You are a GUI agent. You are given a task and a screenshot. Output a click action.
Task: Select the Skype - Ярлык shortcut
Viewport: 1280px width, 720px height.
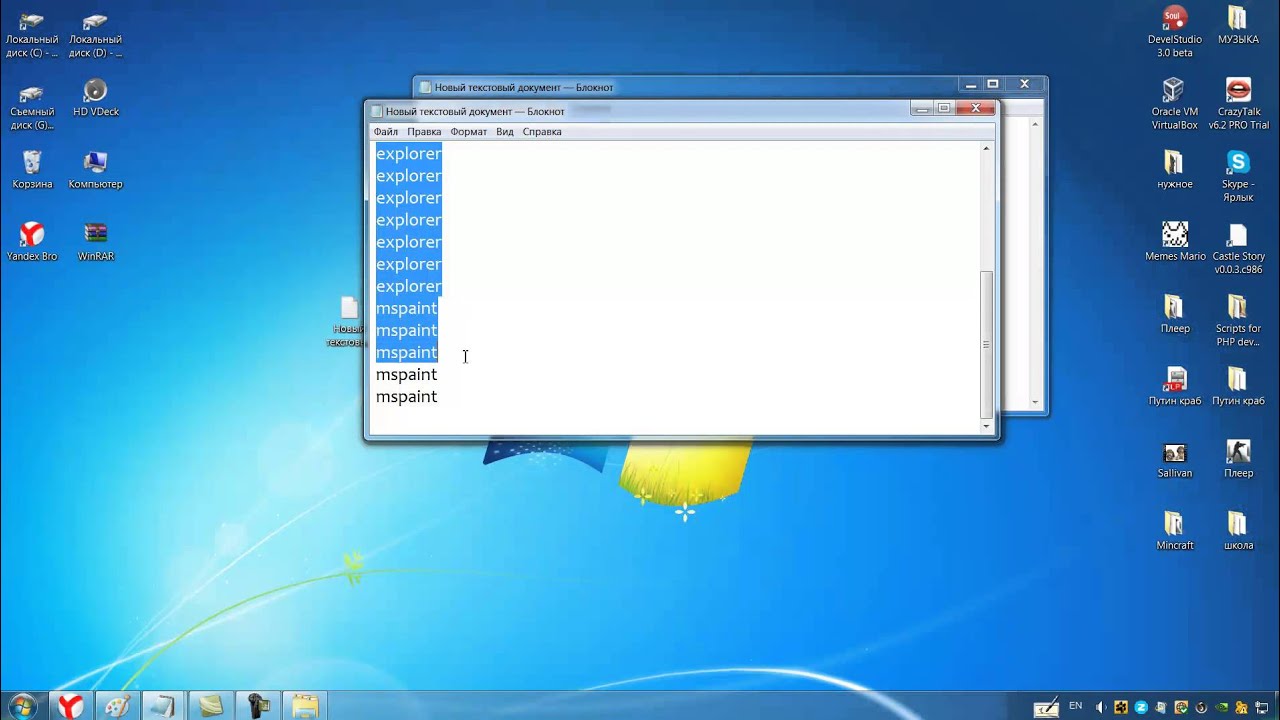[1238, 176]
